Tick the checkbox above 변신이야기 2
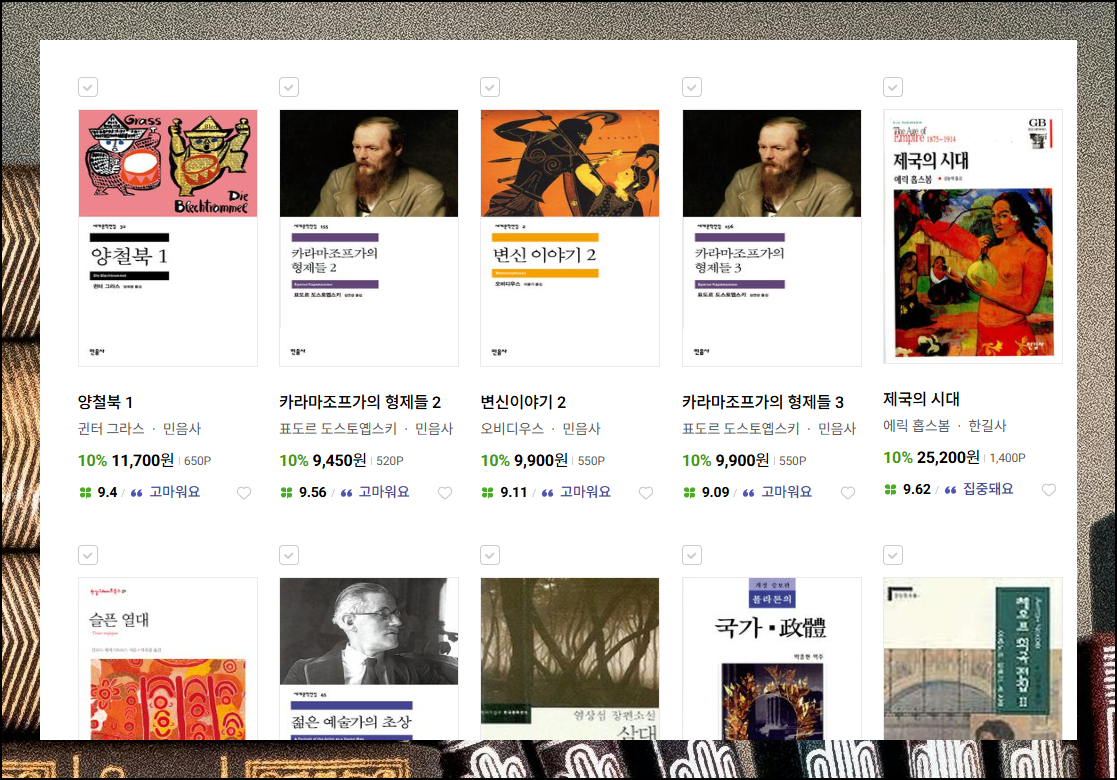The image size is (1117, 780). click(490, 87)
